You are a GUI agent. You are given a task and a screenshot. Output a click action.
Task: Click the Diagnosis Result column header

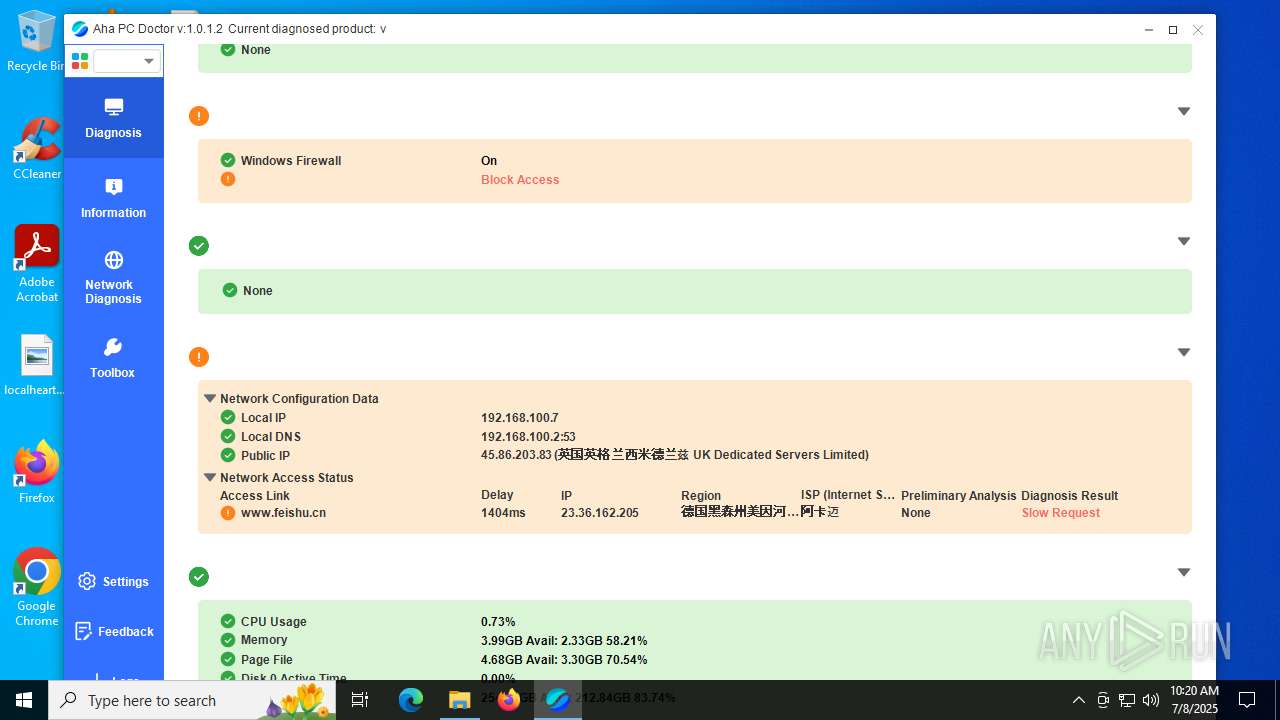click(1069, 496)
